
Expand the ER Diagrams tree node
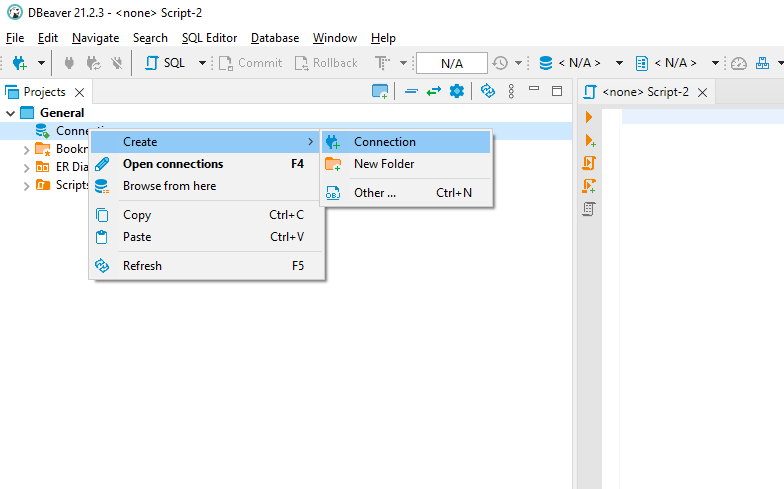click(x=26, y=168)
